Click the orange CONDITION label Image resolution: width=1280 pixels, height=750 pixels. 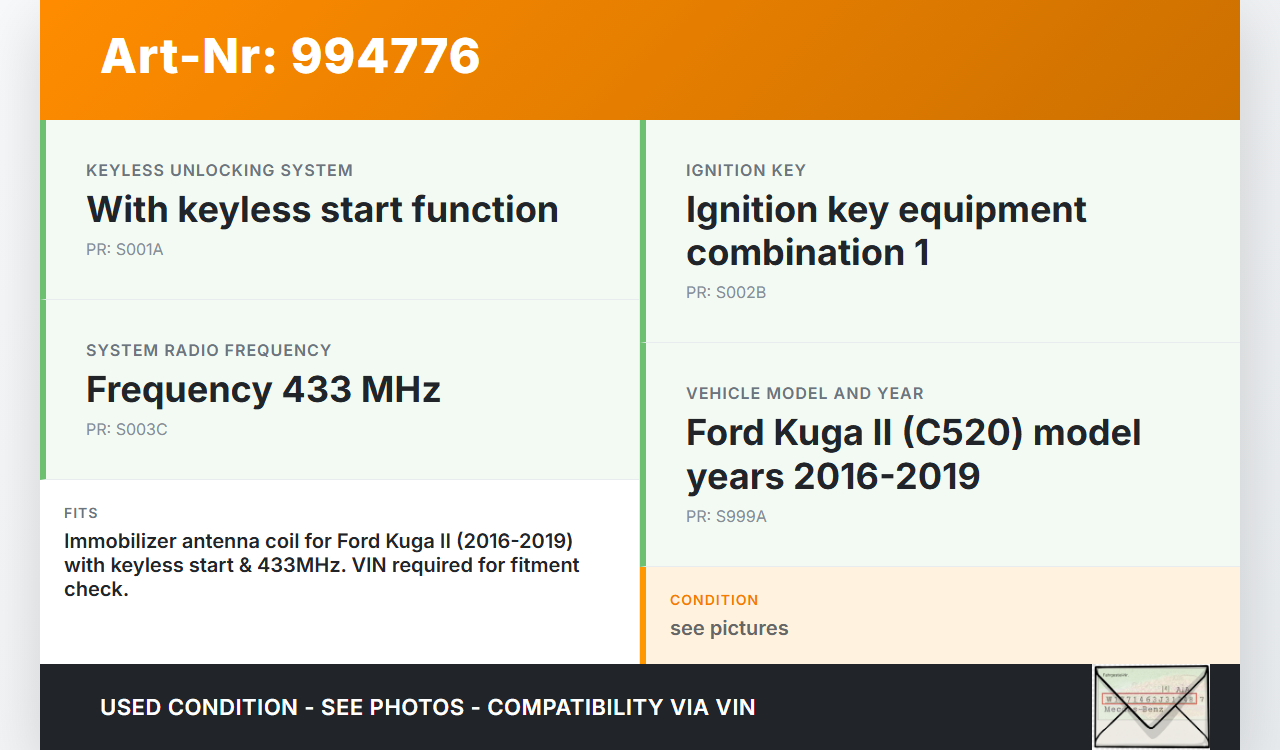714,600
